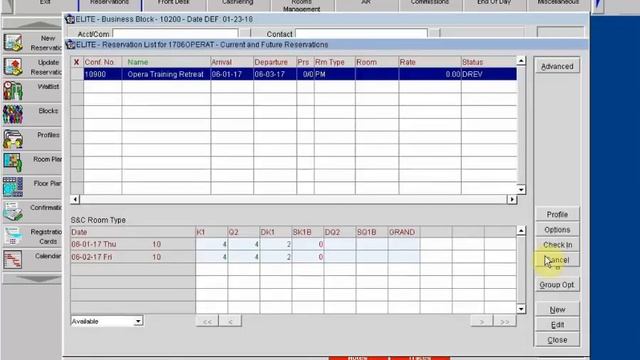Open the Front Desk menu
Image resolution: width=640 pixels, height=360 pixels.
point(173,4)
